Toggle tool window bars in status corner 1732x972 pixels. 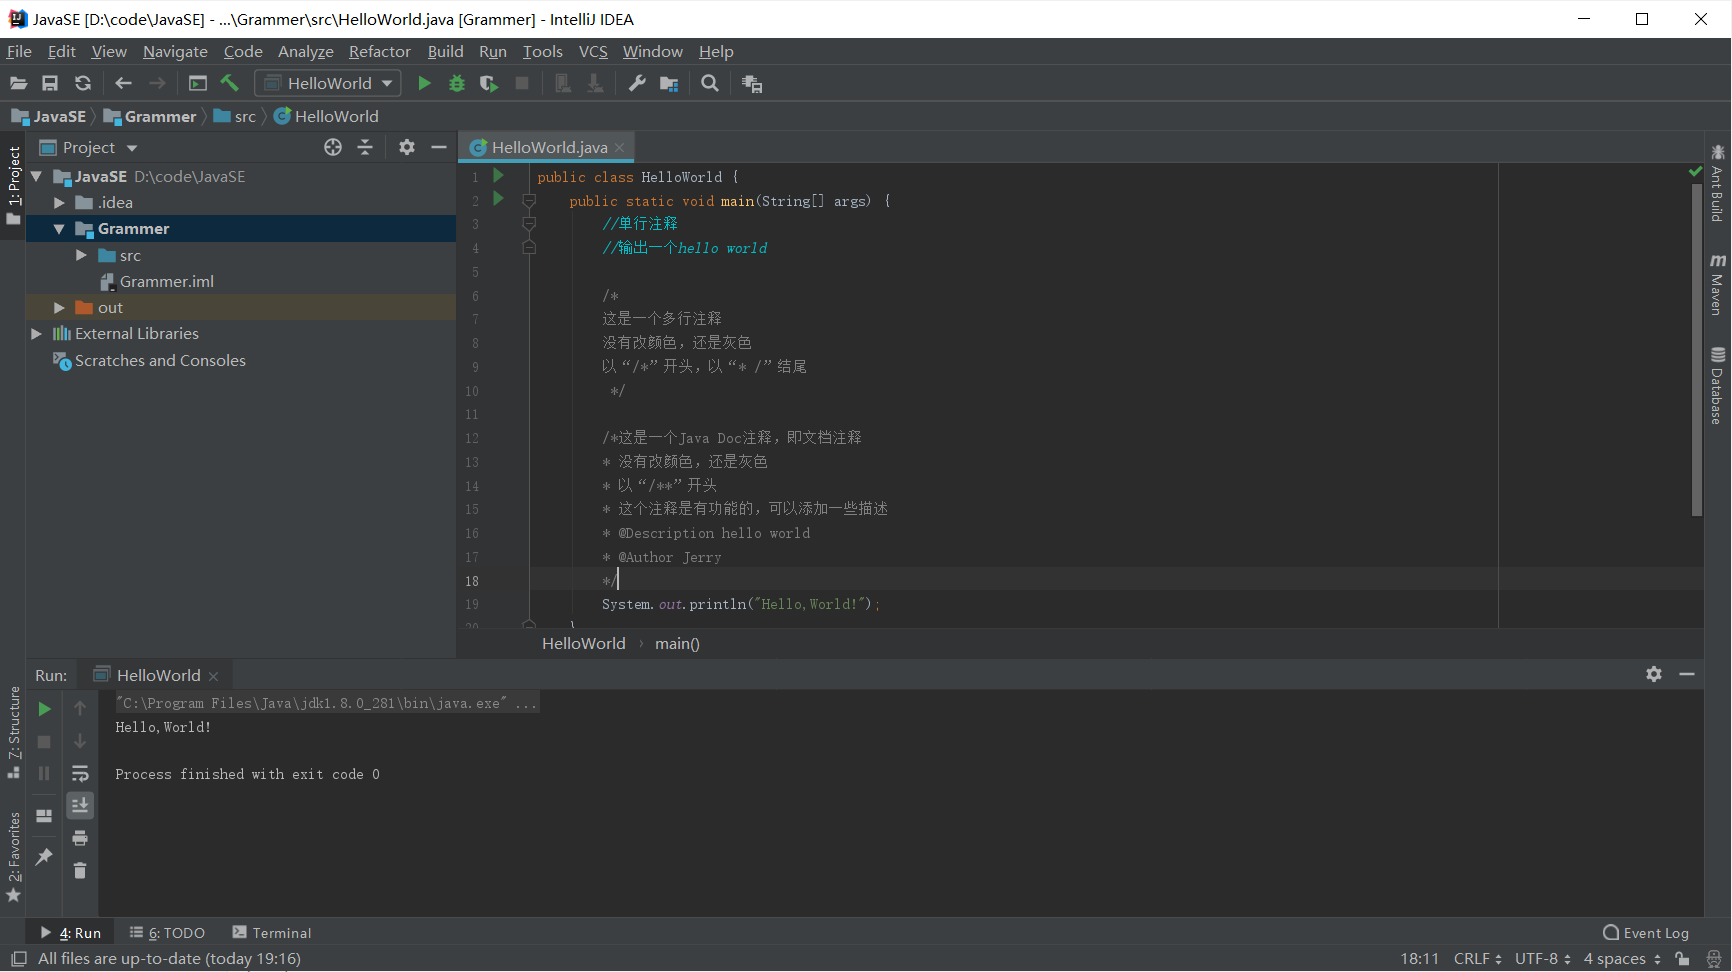pyautogui.click(x=18, y=958)
